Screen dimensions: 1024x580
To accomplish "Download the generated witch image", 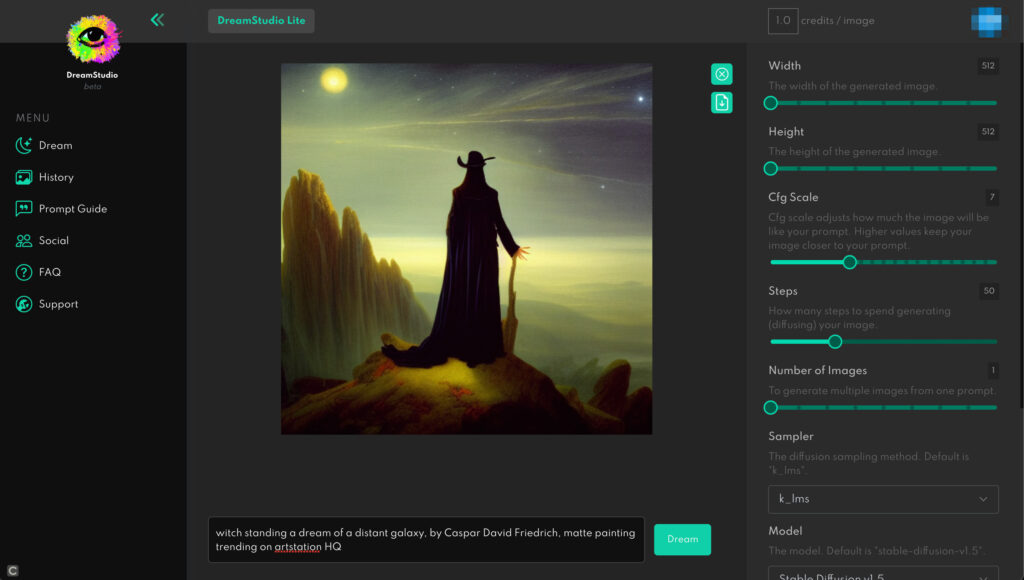I will (721, 102).
